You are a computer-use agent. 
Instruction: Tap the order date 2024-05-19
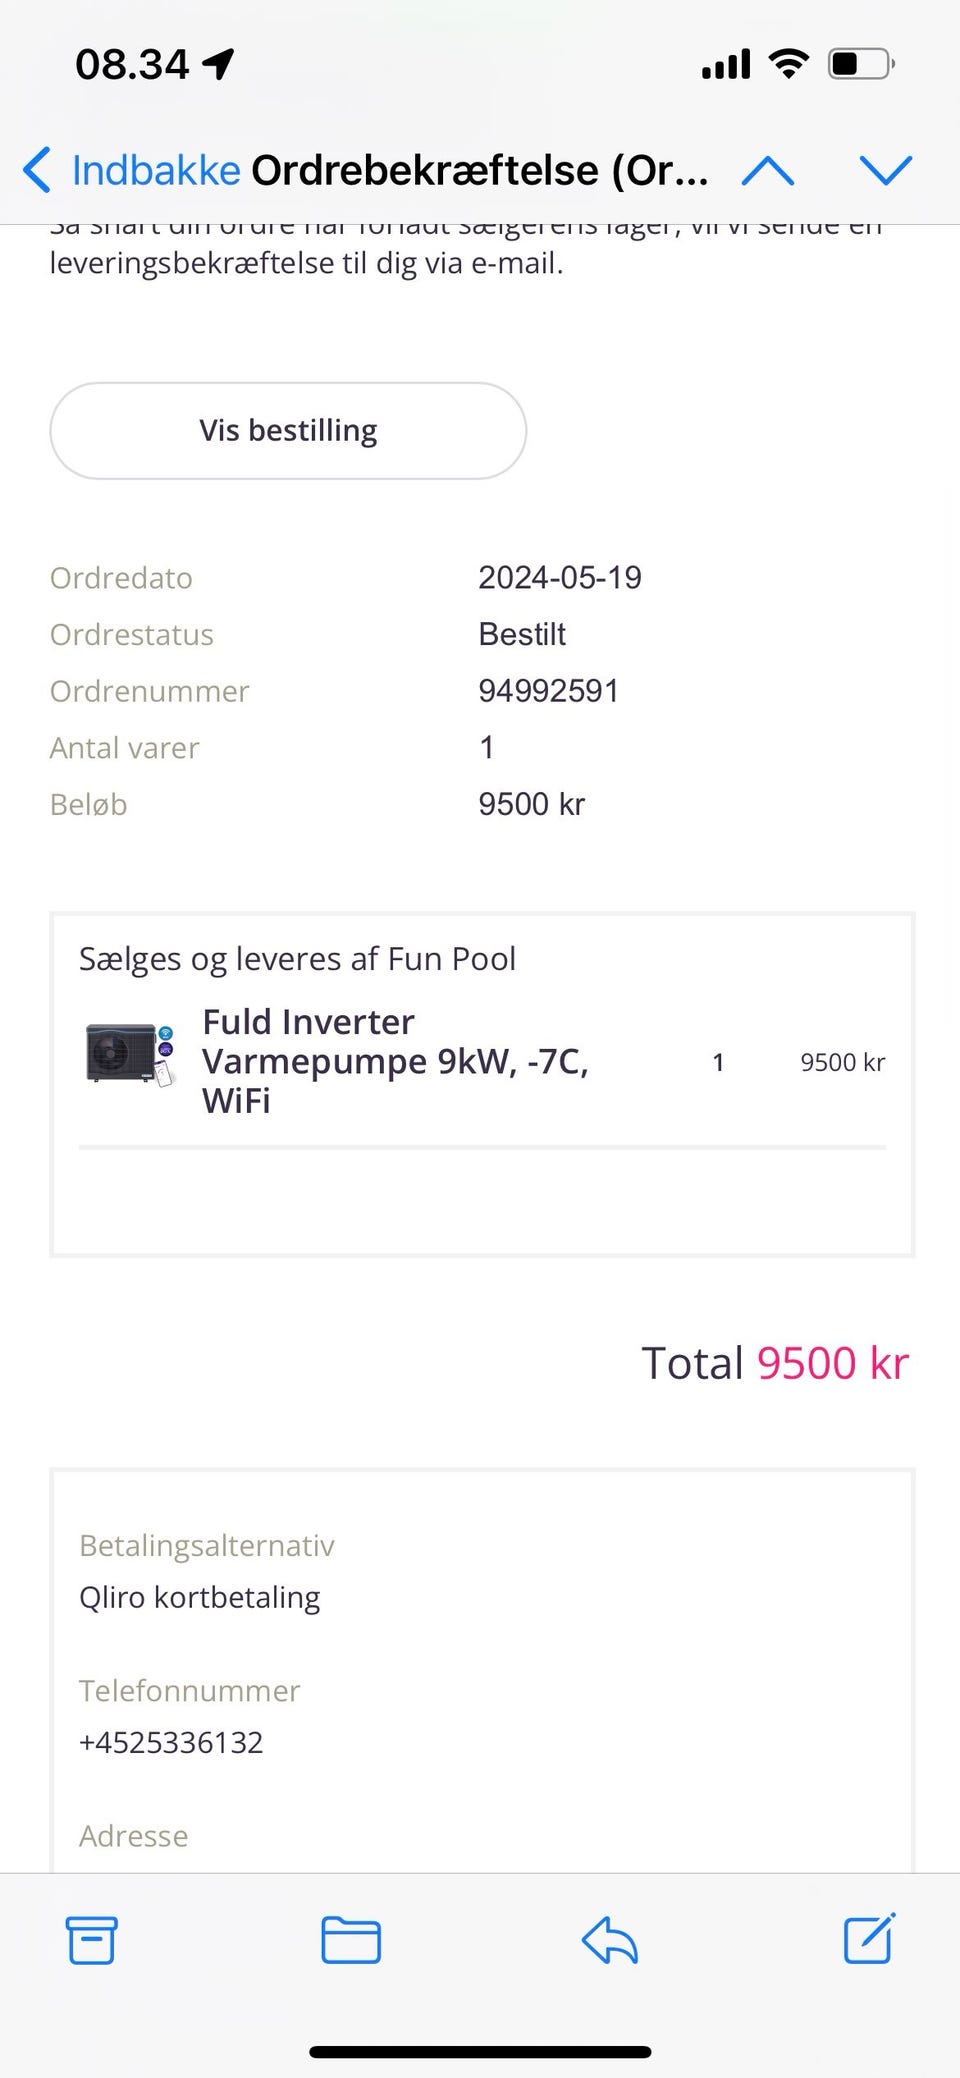[x=559, y=578]
